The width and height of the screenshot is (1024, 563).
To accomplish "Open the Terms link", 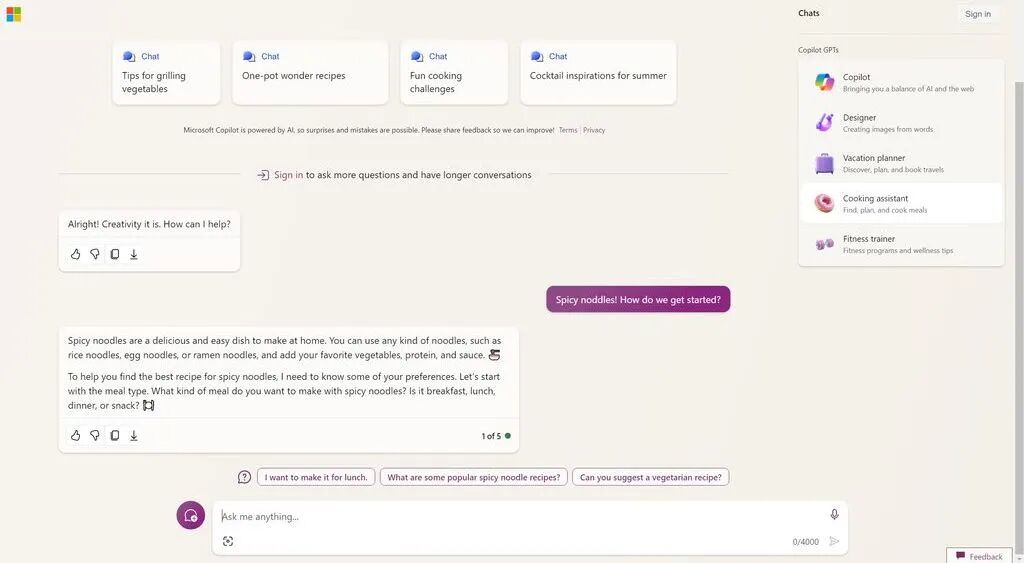I will [x=568, y=130].
